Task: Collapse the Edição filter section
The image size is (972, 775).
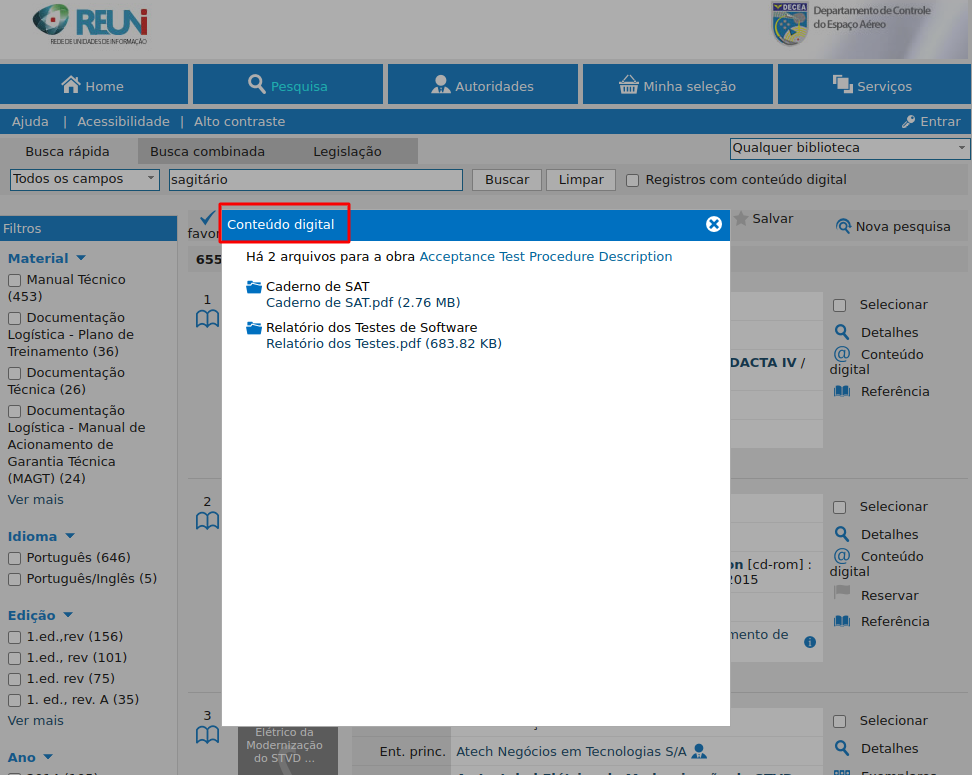Action: (x=68, y=614)
